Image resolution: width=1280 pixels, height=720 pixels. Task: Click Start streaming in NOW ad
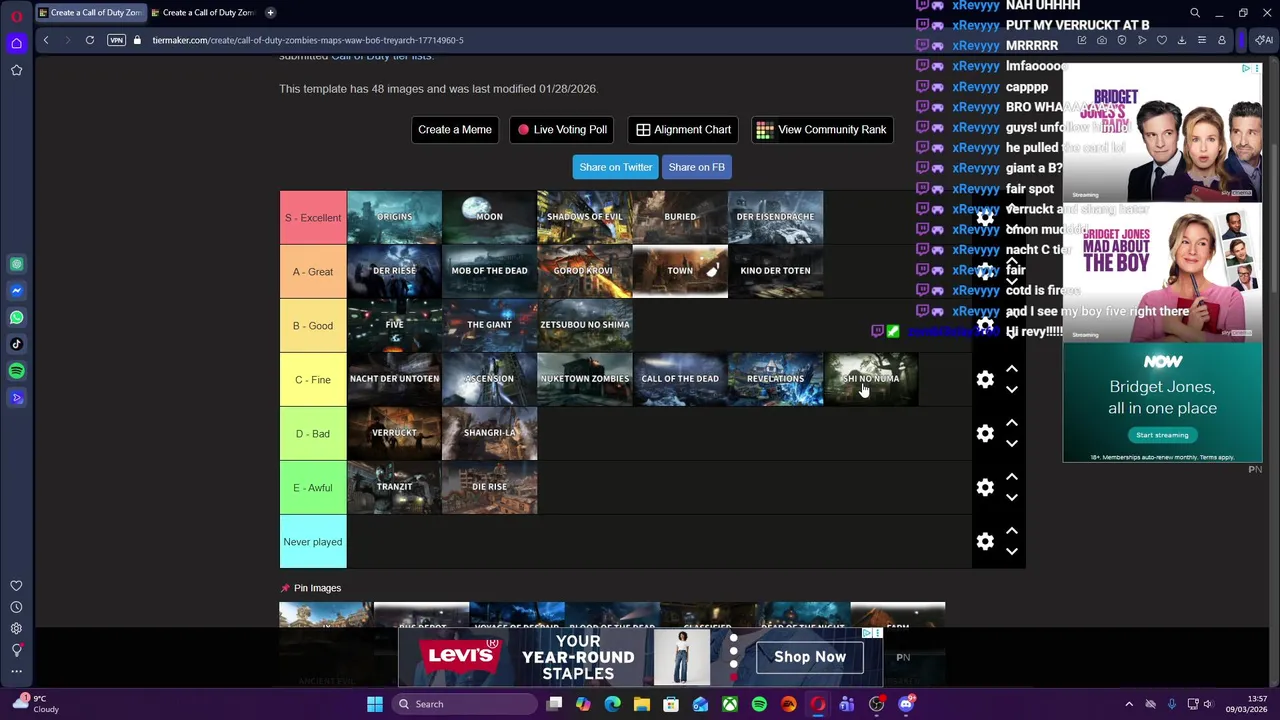point(1162,435)
